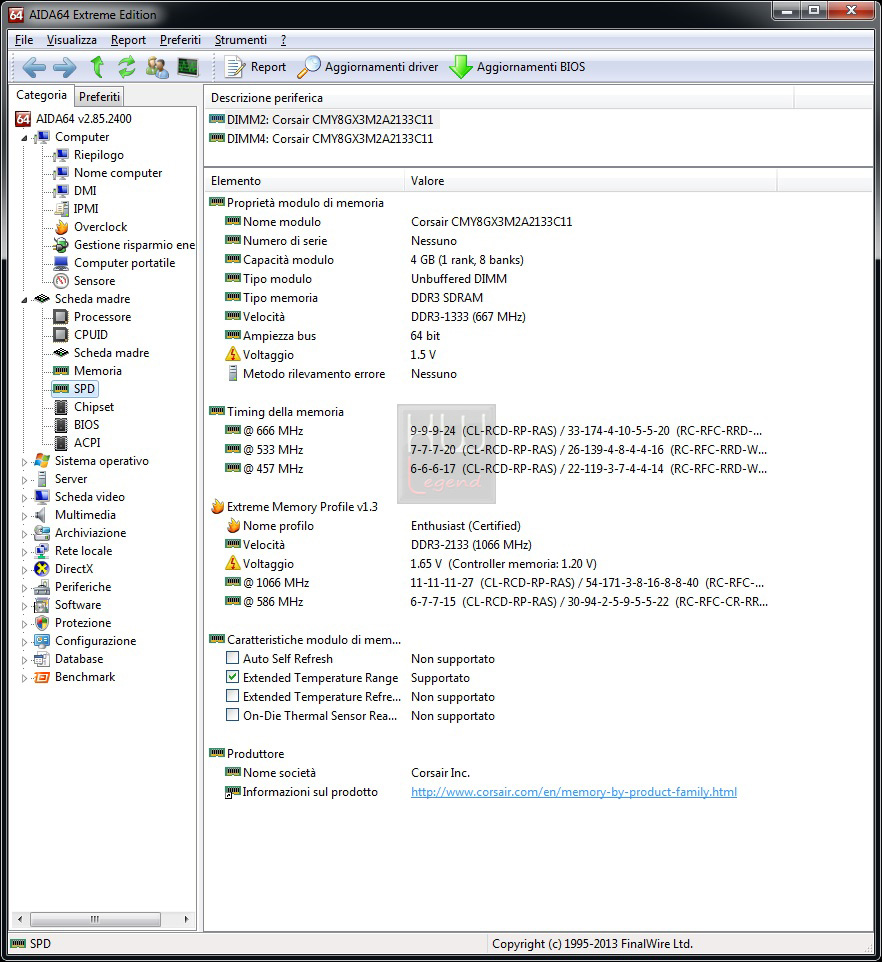Screen dimensions: 882x962
Task: Click the green up-level arrow icon
Action: (97, 67)
